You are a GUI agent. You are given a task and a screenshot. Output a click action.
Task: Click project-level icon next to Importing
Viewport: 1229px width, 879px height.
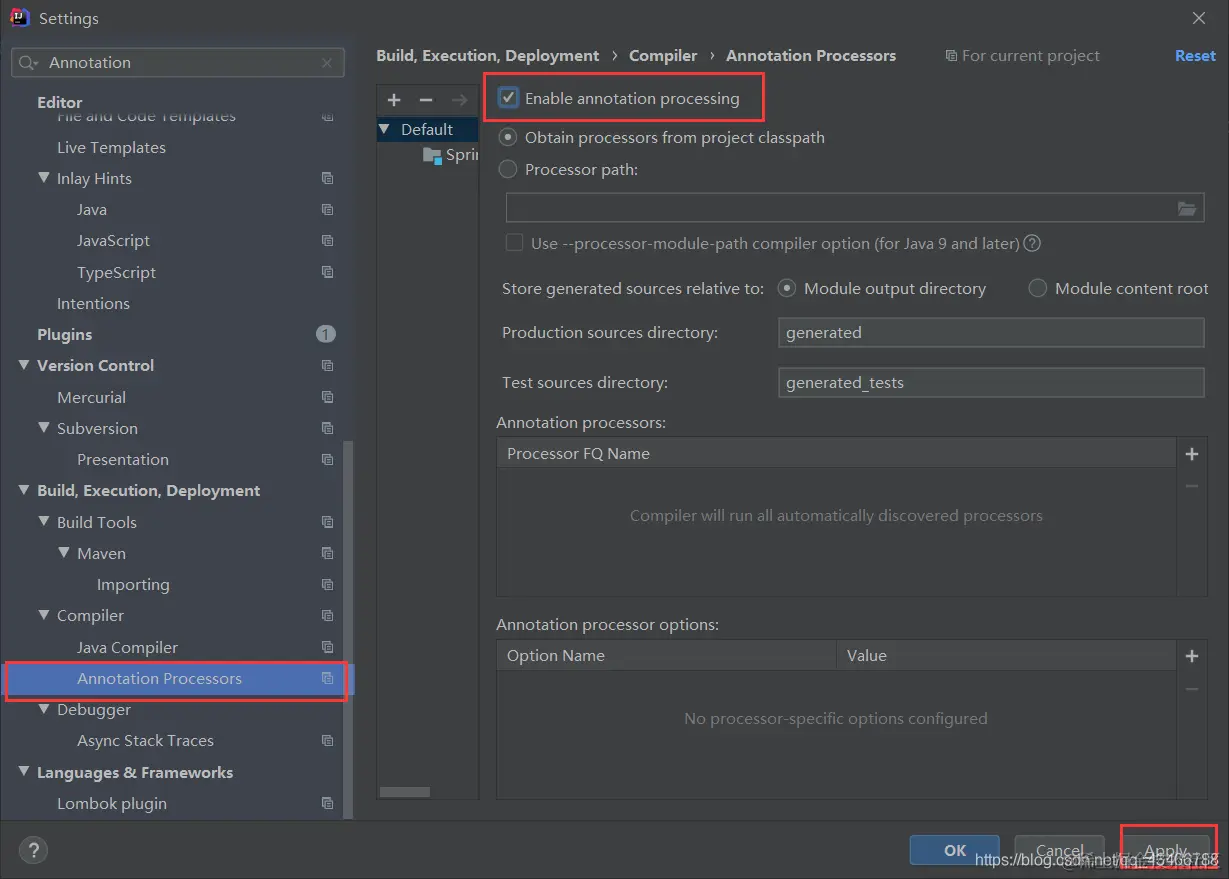(327, 584)
